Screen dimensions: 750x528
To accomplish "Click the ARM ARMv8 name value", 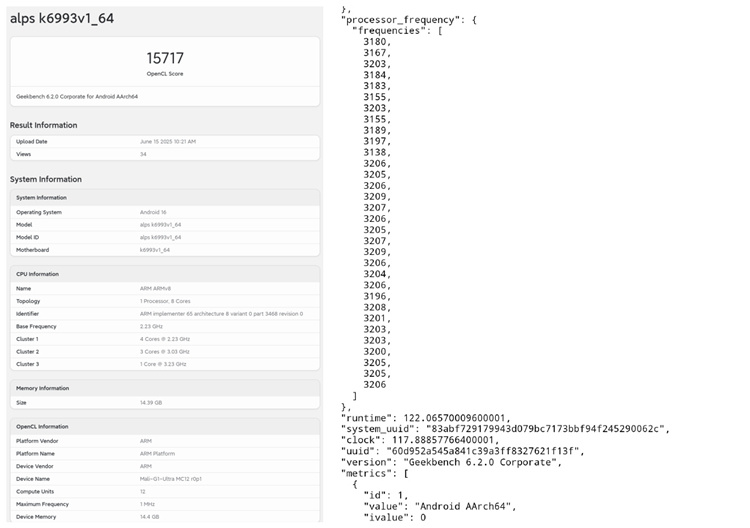I will coord(155,288).
